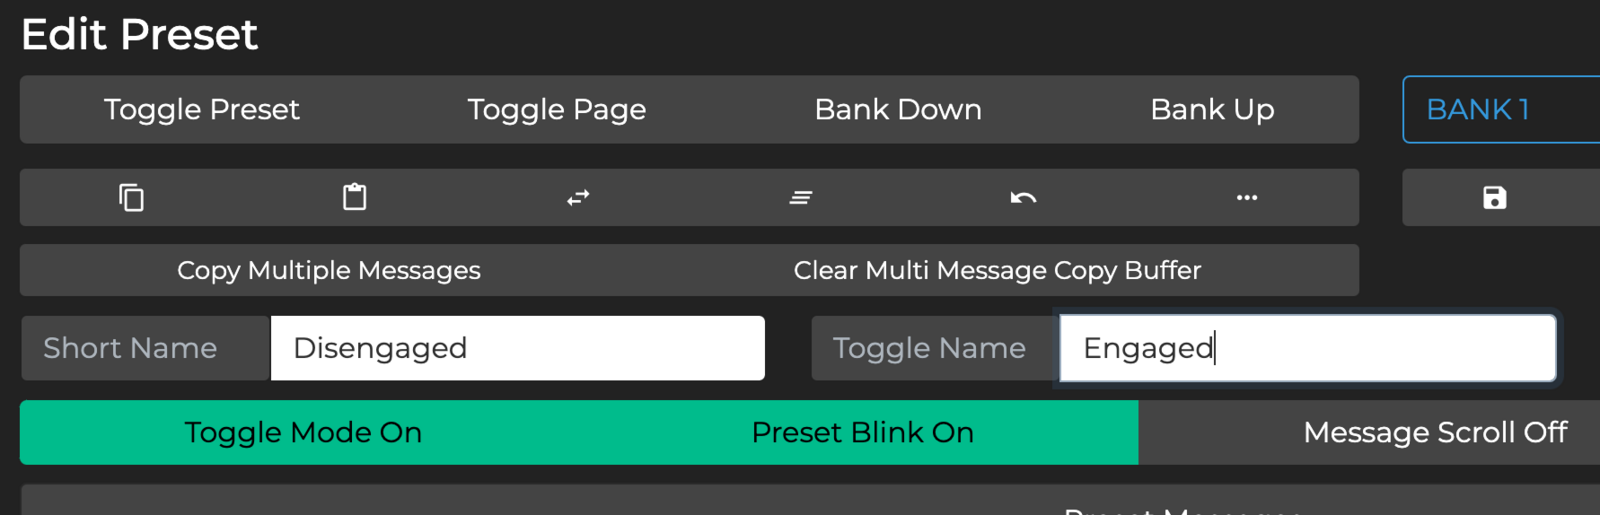Viewport: 1600px width, 515px height.
Task: Focus the Short Name field containing Disengaged
Action: (517, 348)
